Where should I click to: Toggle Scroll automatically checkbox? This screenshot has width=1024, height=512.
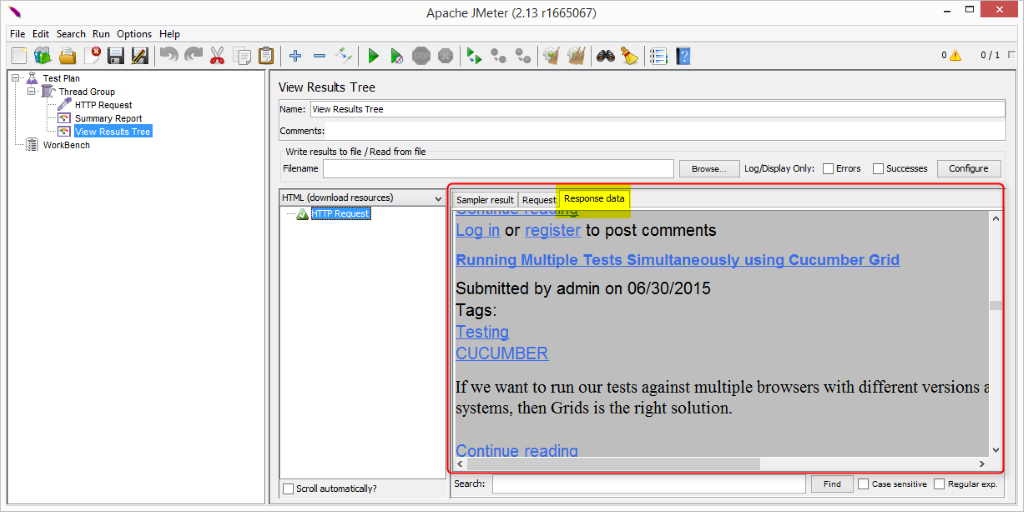point(288,488)
